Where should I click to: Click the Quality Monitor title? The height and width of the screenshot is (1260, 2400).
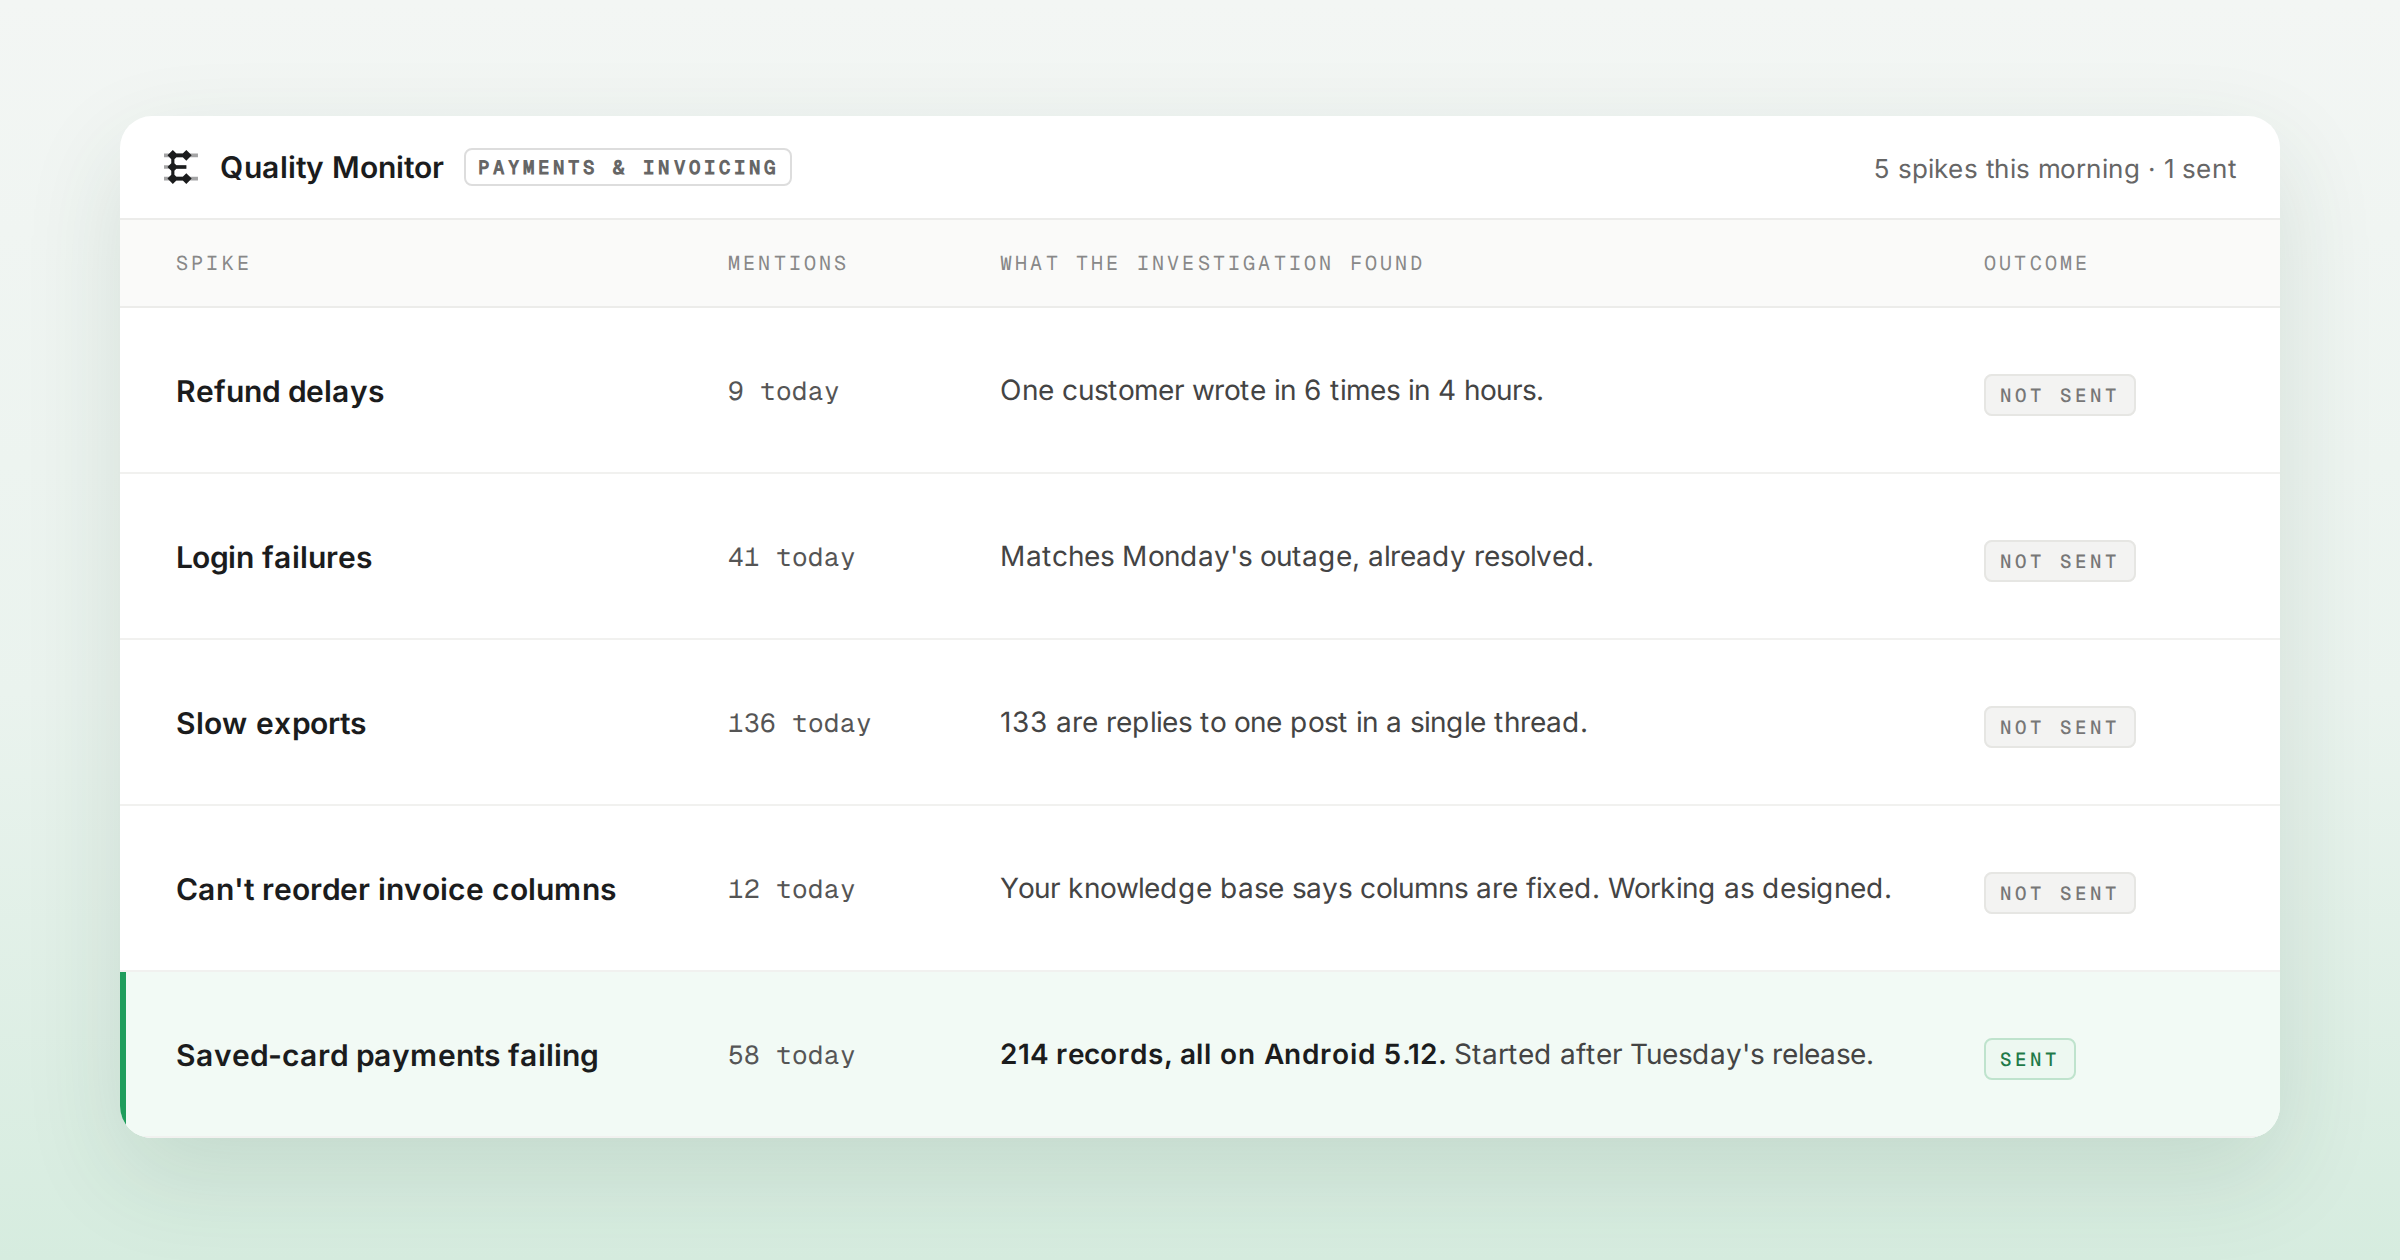[331, 168]
